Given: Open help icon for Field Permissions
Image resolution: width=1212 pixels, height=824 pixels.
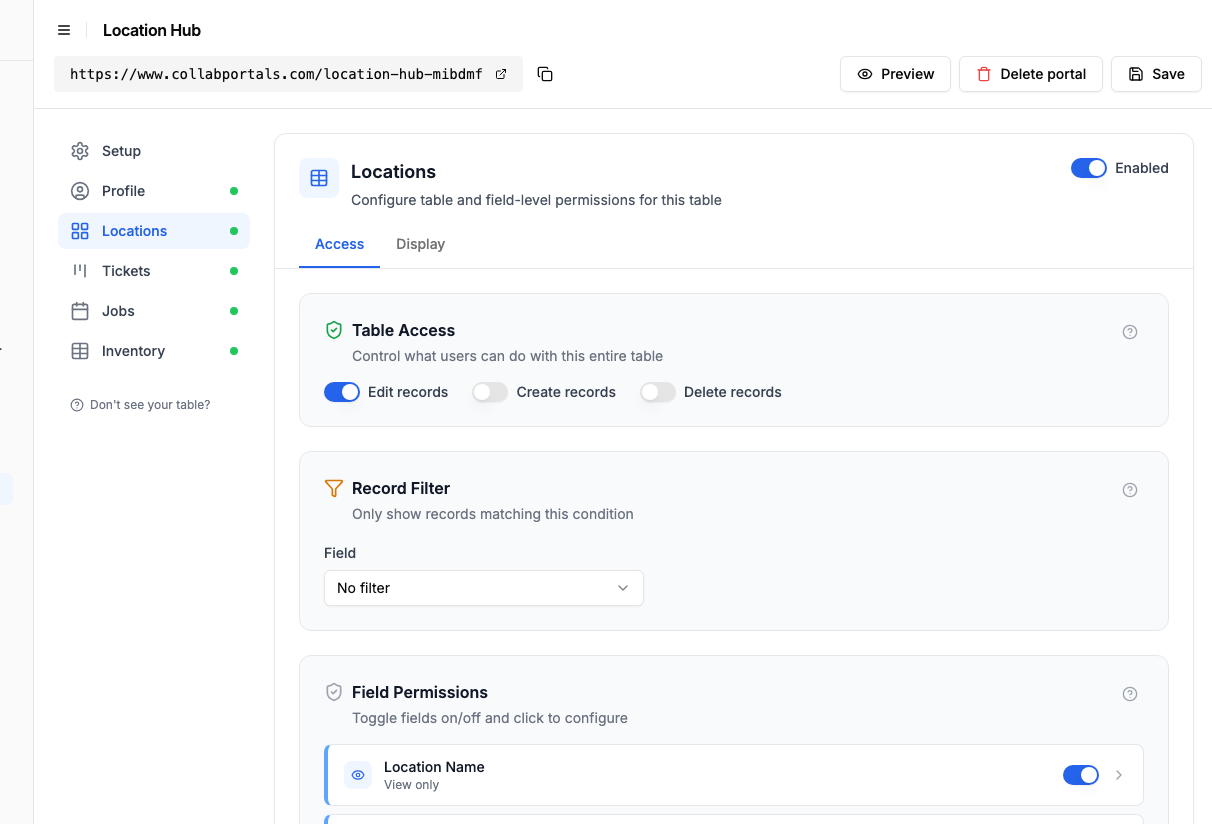Looking at the screenshot, I should (1130, 694).
